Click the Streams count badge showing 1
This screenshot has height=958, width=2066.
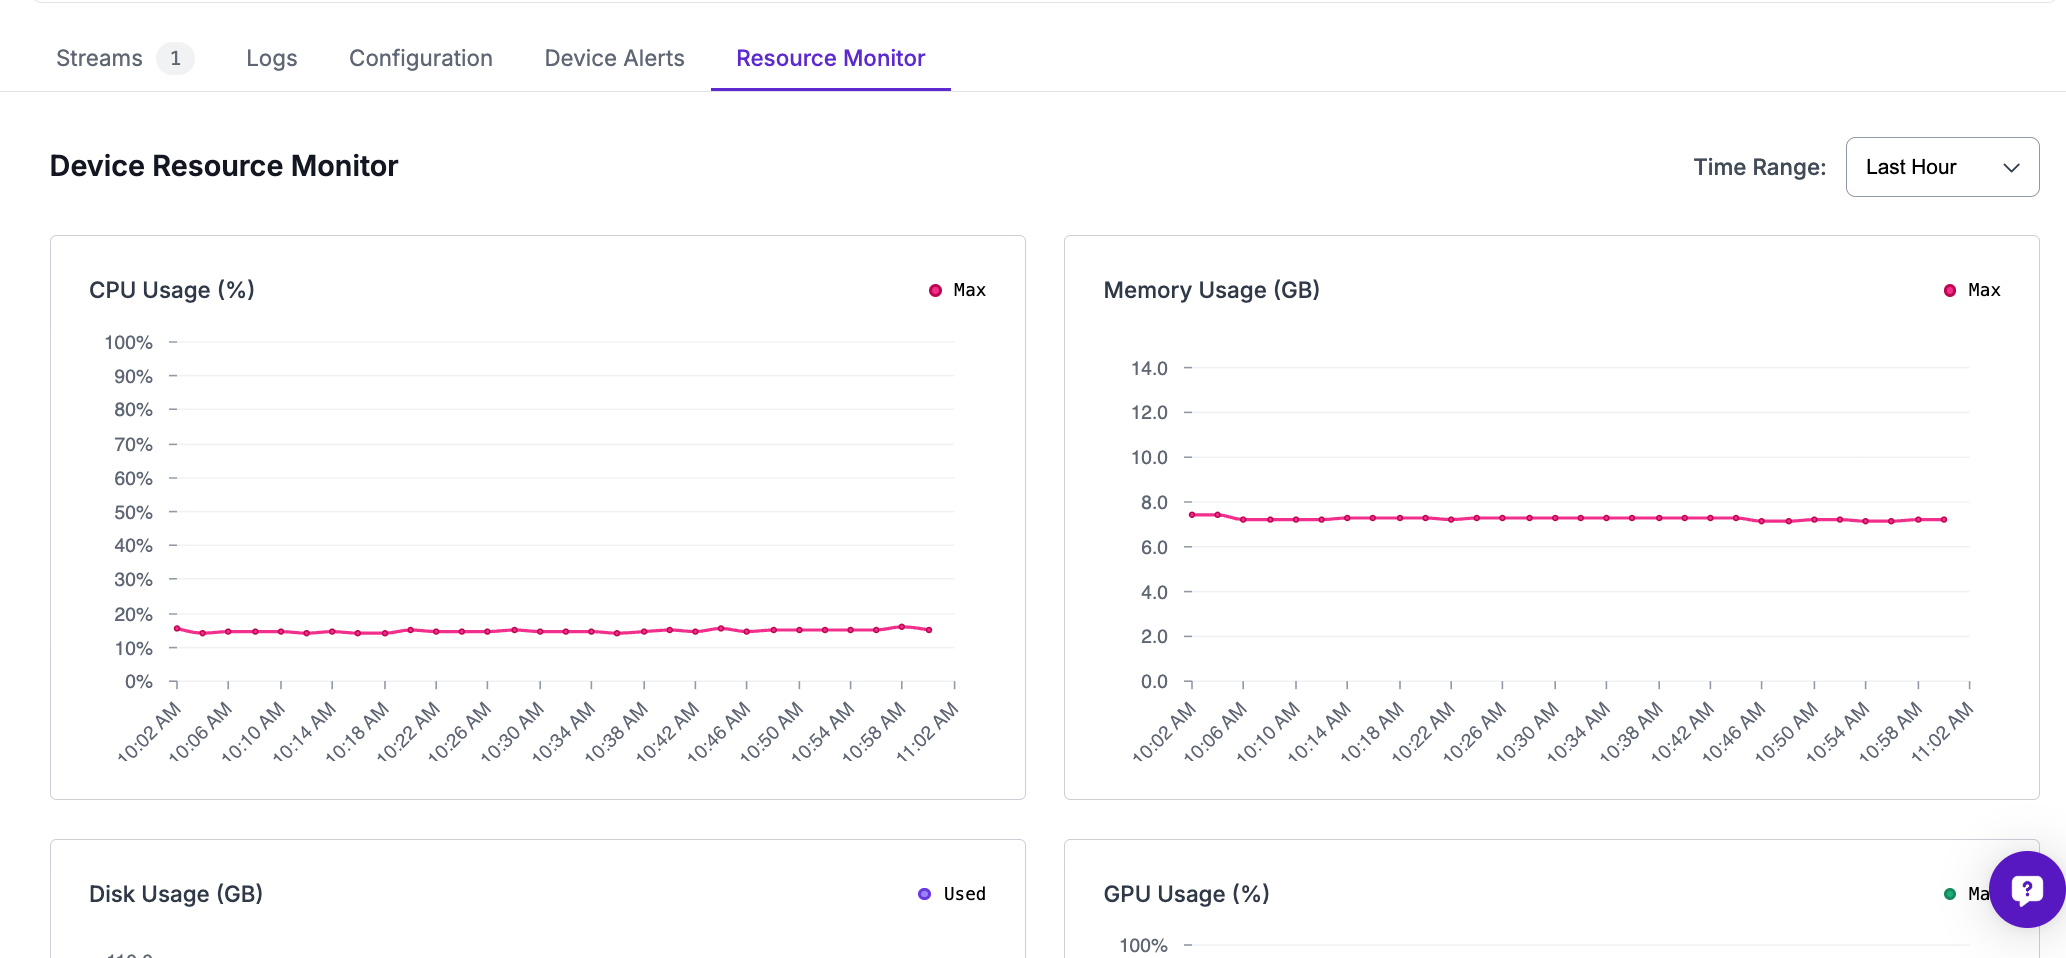(x=175, y=58)
